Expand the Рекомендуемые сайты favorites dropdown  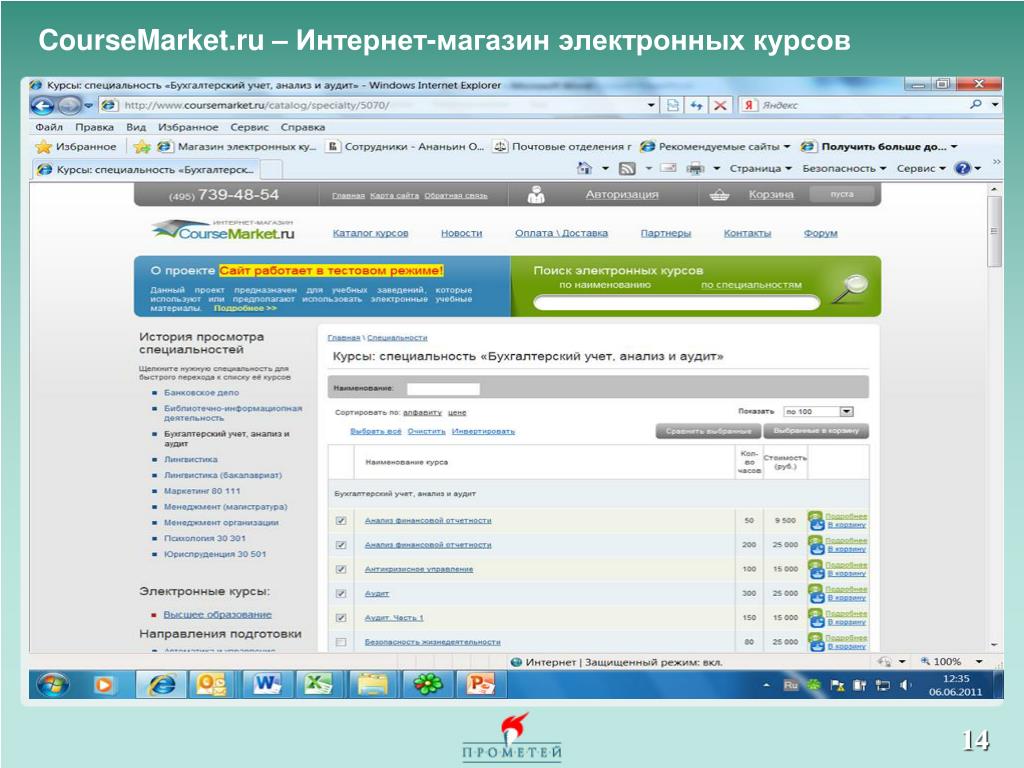click(x=786, y=147)
